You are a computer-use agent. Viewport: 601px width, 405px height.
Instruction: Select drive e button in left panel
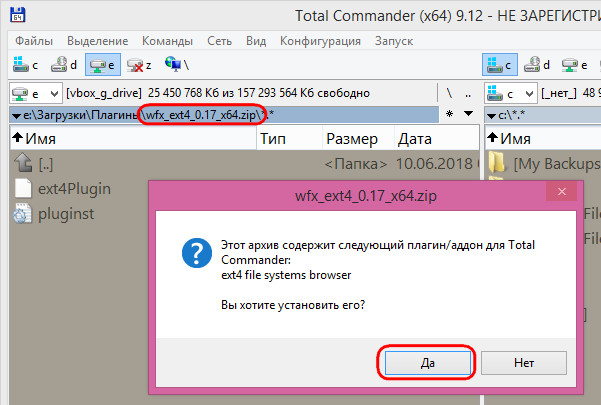point(103,65)
